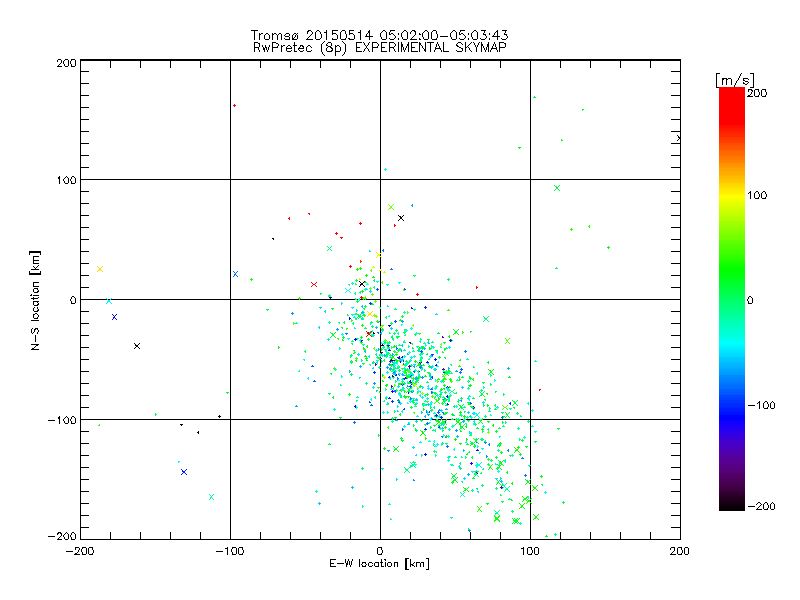Click the -100 tick label on N-S axis
The height and width of the screenshot is (600, 800).
(x=62, y=420)
